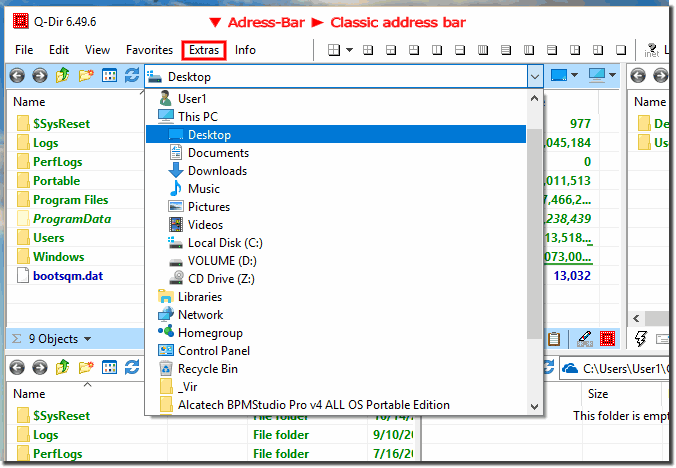
Task: Select Local Disk (C:) in the list
Action: tap(336, 243)
